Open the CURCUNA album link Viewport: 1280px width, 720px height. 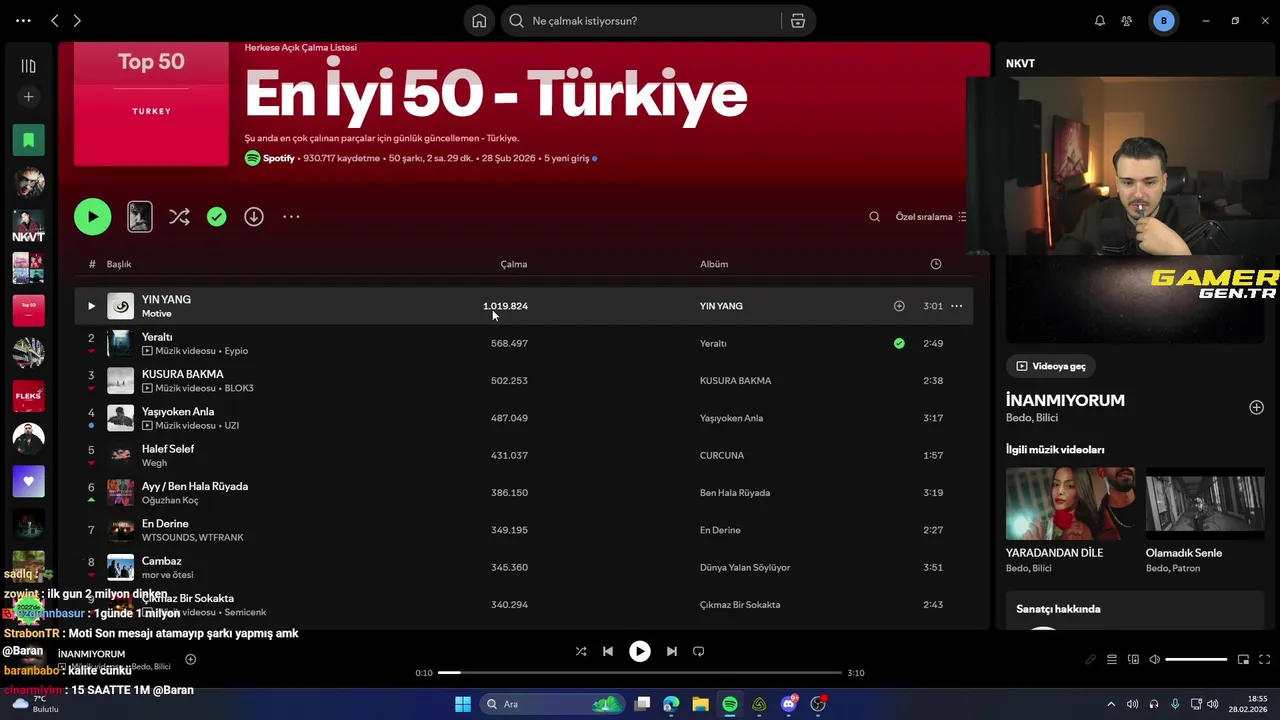point(722,455)
